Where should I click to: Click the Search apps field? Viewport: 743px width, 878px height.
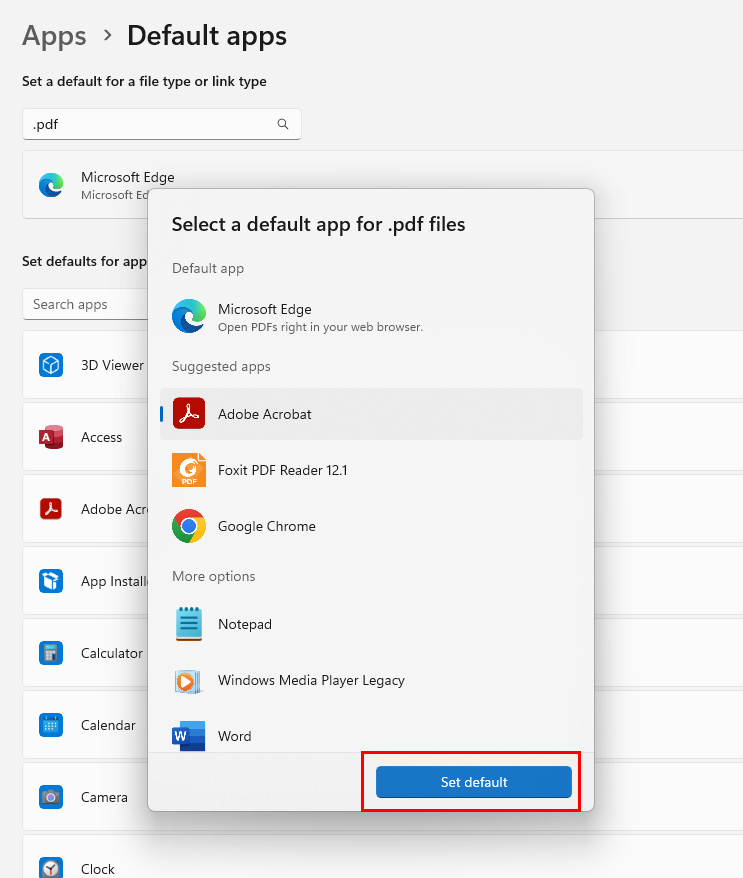[85, 304]
